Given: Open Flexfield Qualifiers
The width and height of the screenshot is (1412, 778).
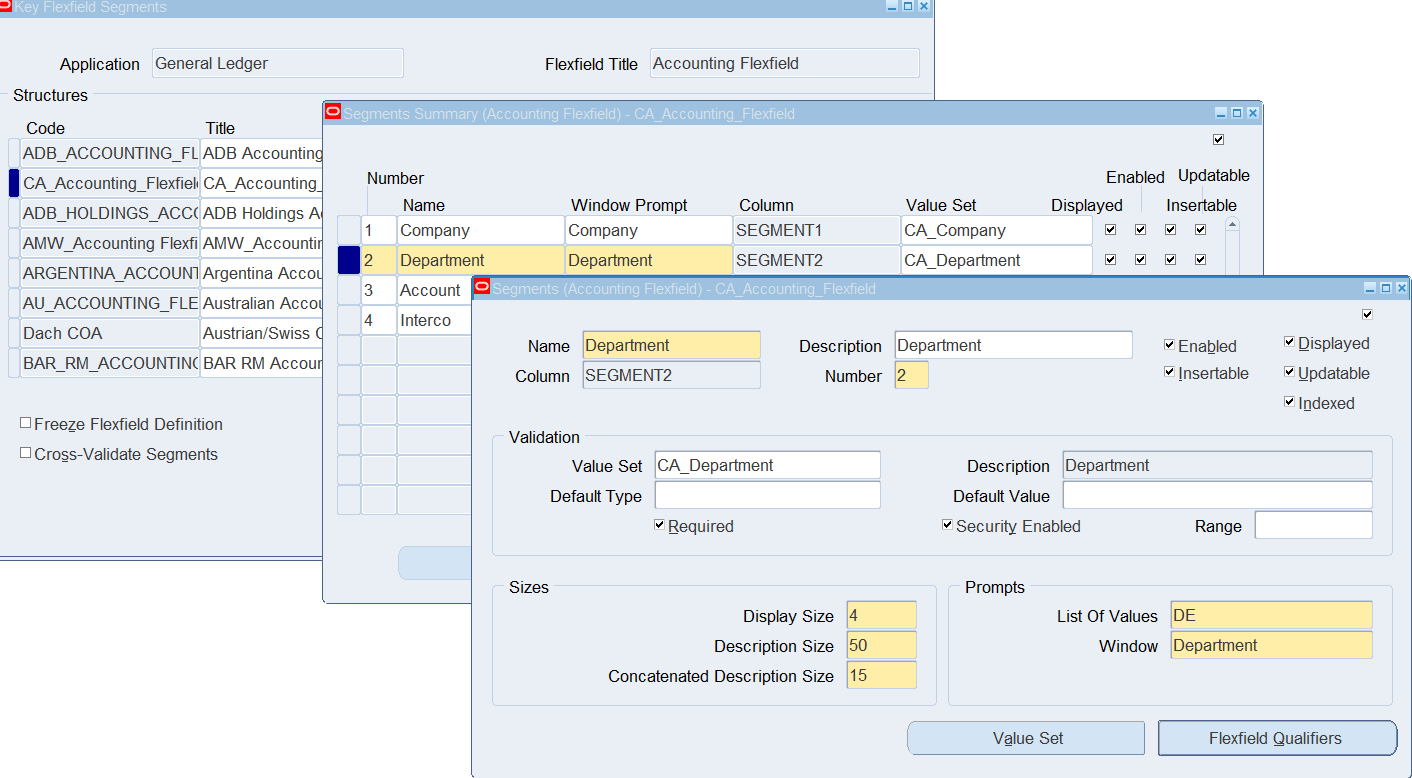Looking at the screenshot, I should pos(1277,738).
